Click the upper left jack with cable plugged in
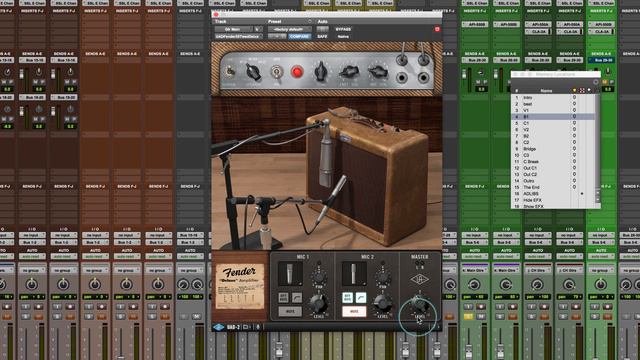Screen dimensions: 640x360 pos(402,60)
